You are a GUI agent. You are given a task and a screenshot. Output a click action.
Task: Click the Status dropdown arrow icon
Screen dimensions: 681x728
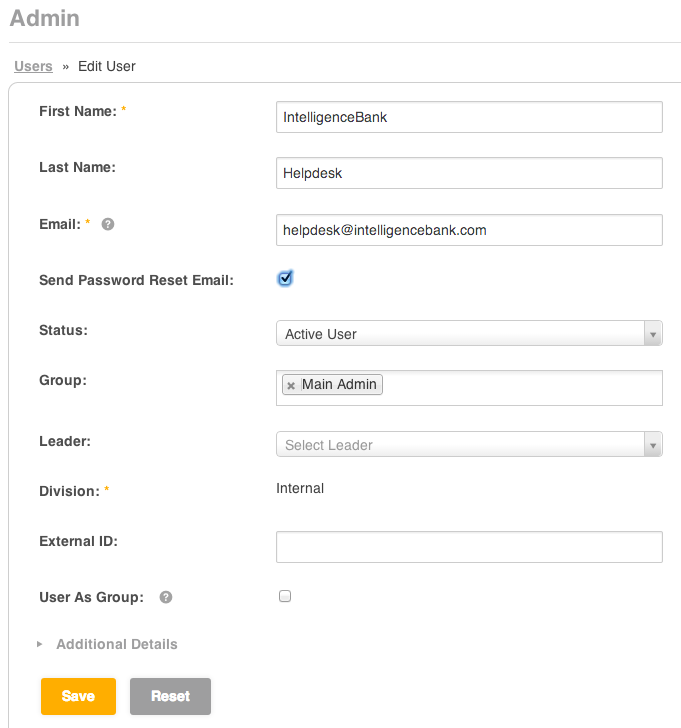653,334
